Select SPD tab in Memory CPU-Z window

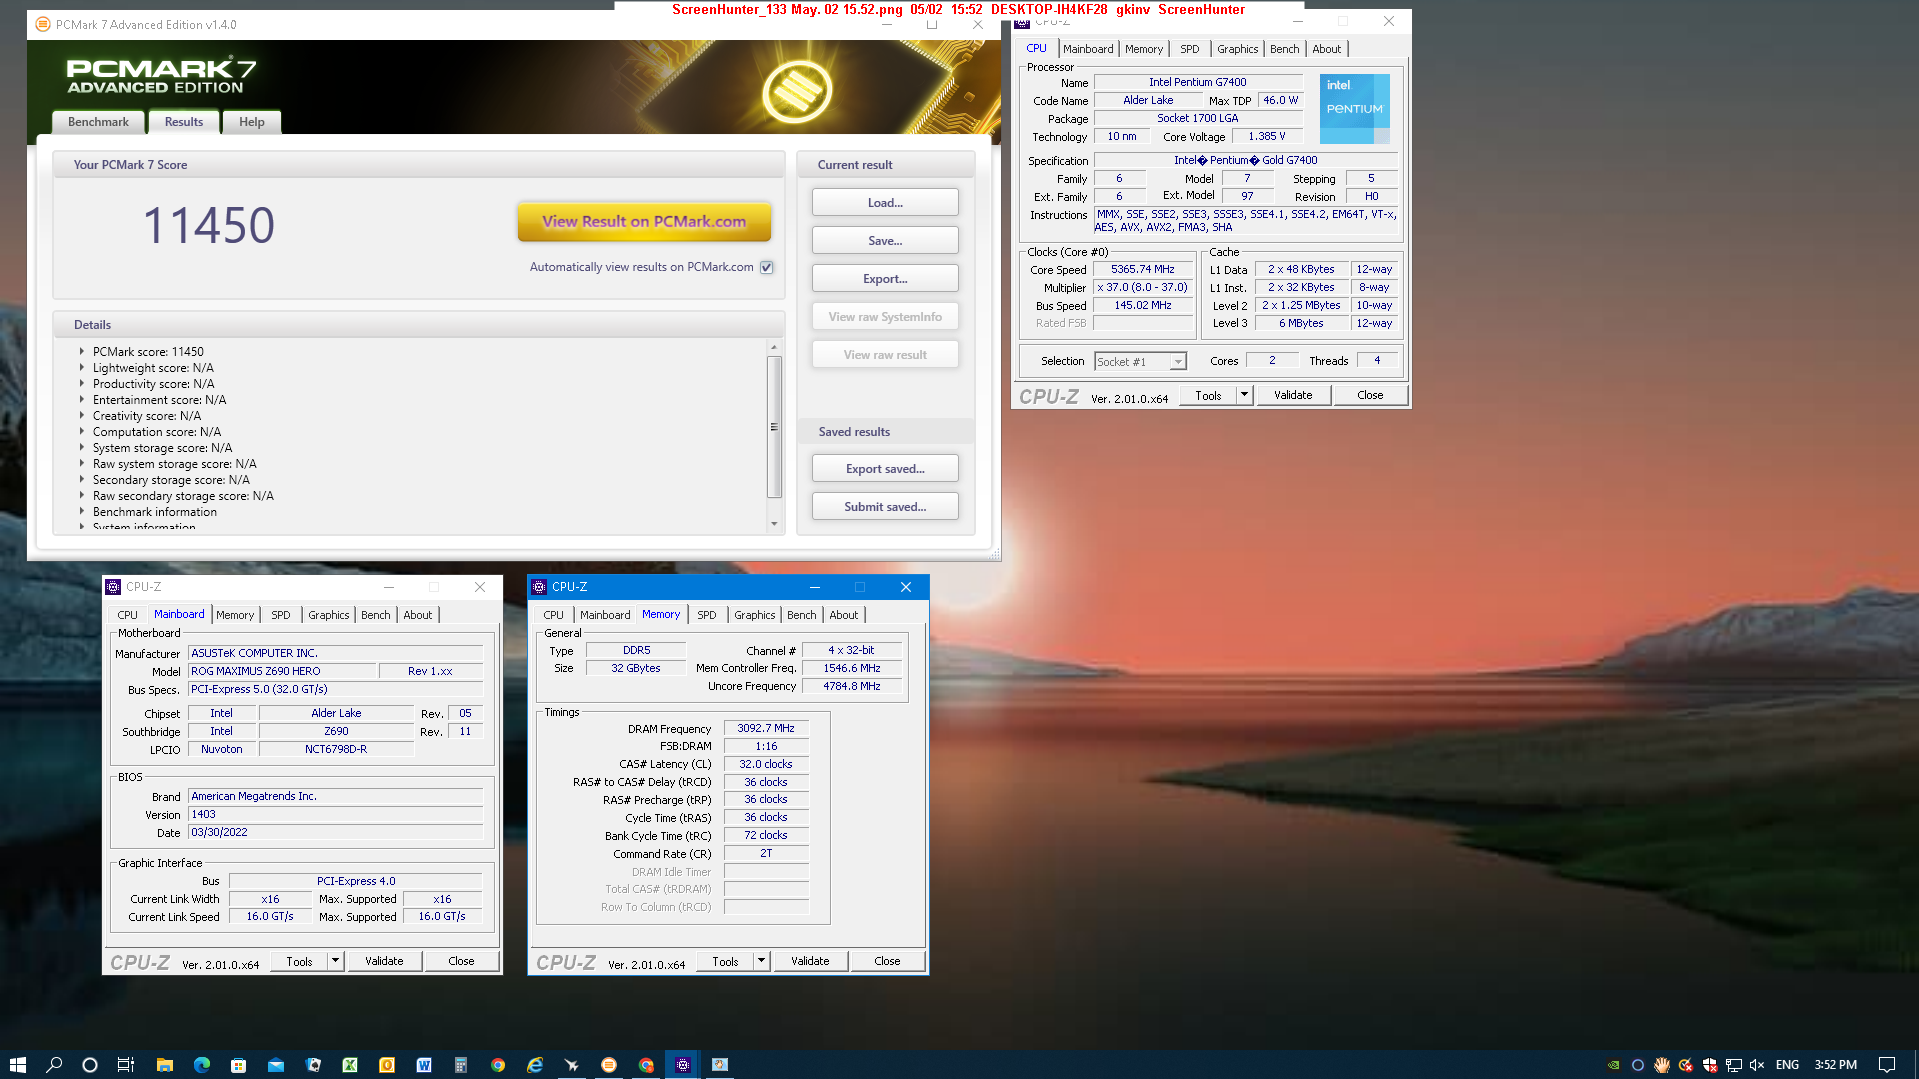(x=707, y=615)
